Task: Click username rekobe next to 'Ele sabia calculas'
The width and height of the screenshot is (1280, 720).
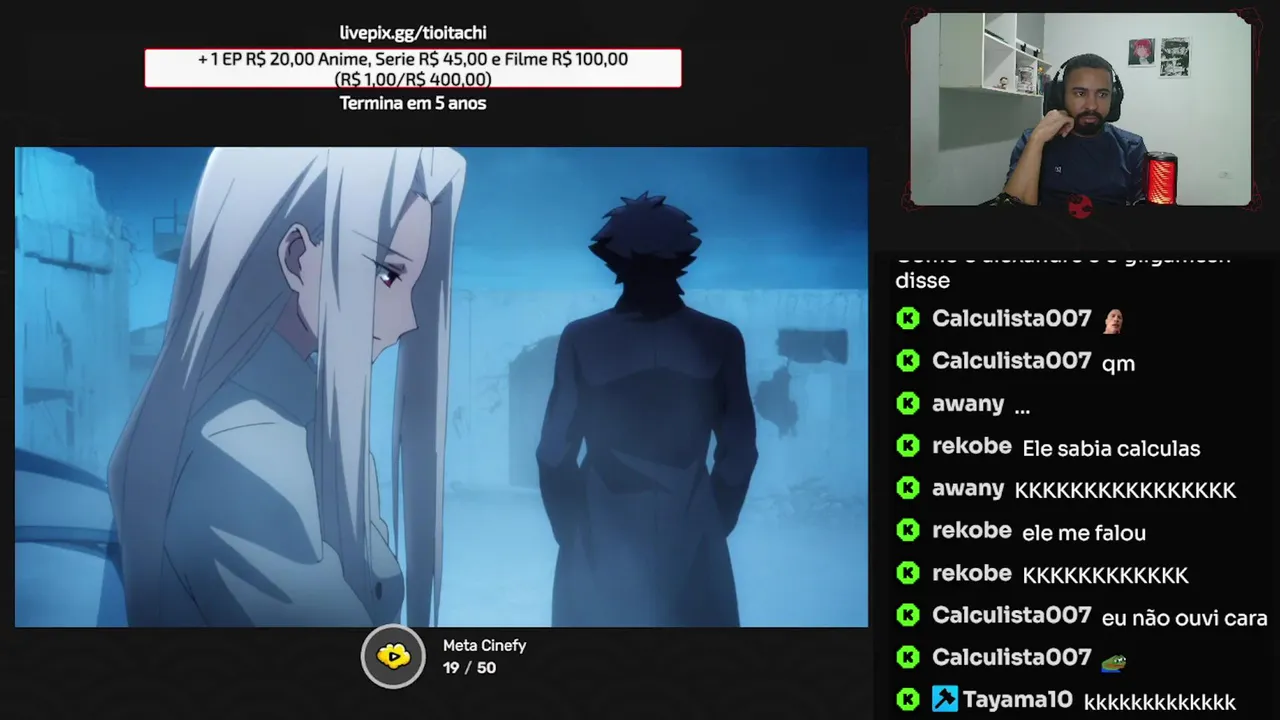Action: coord(972,446)
